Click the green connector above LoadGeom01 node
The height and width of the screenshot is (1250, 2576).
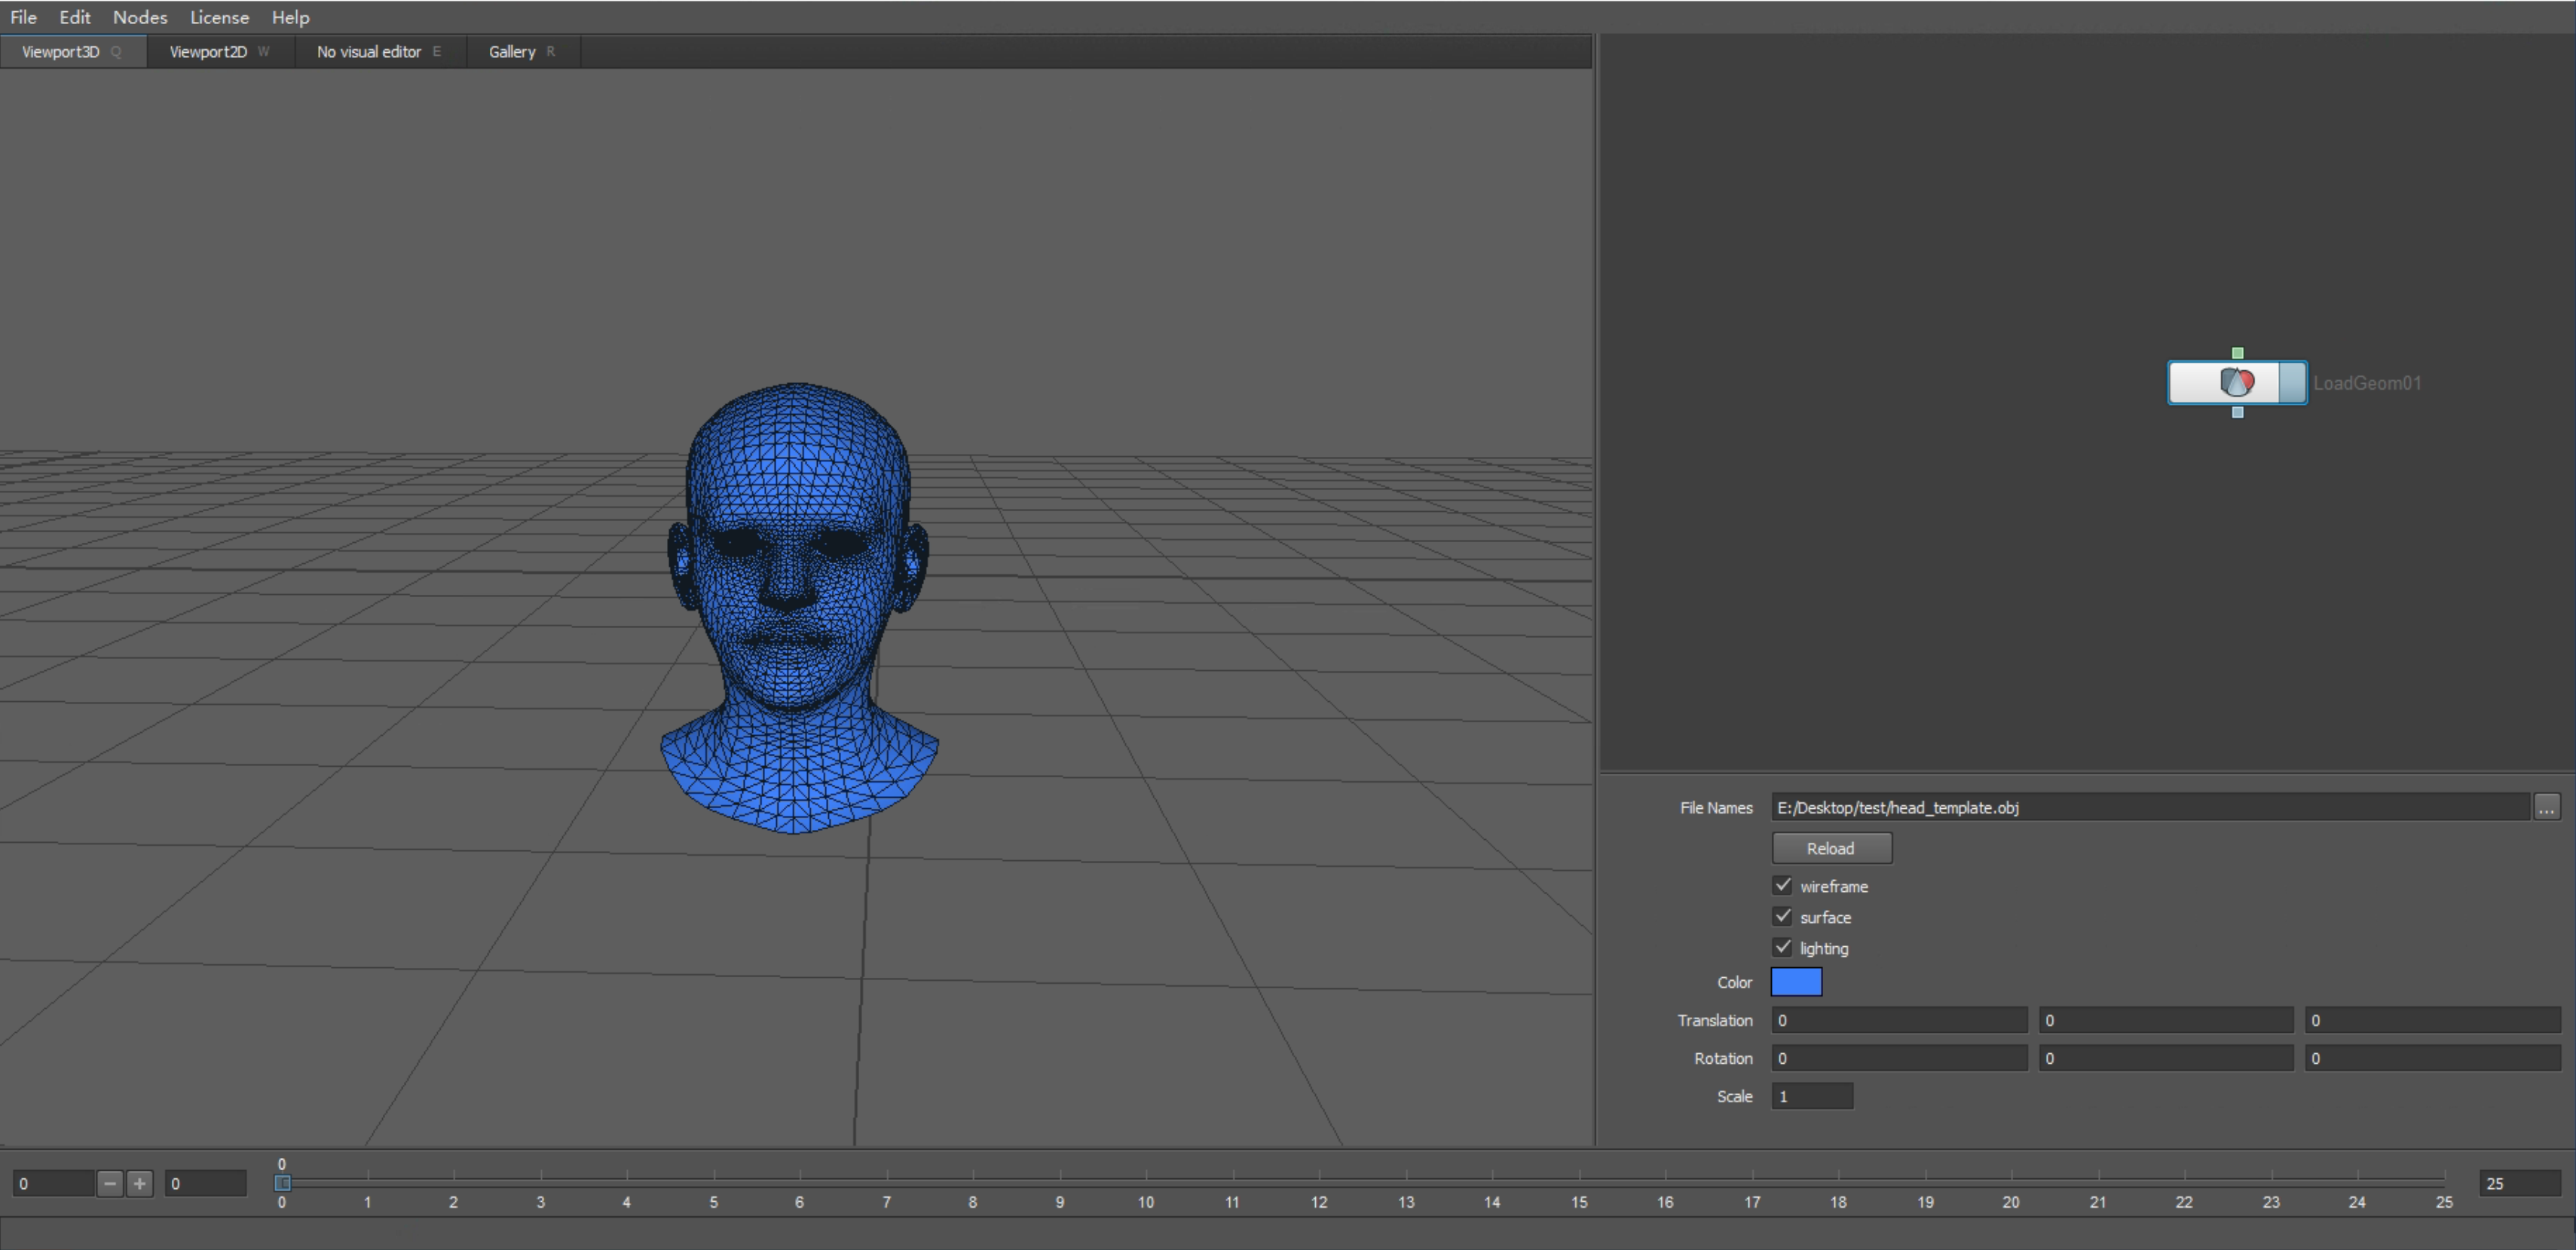2237,353
